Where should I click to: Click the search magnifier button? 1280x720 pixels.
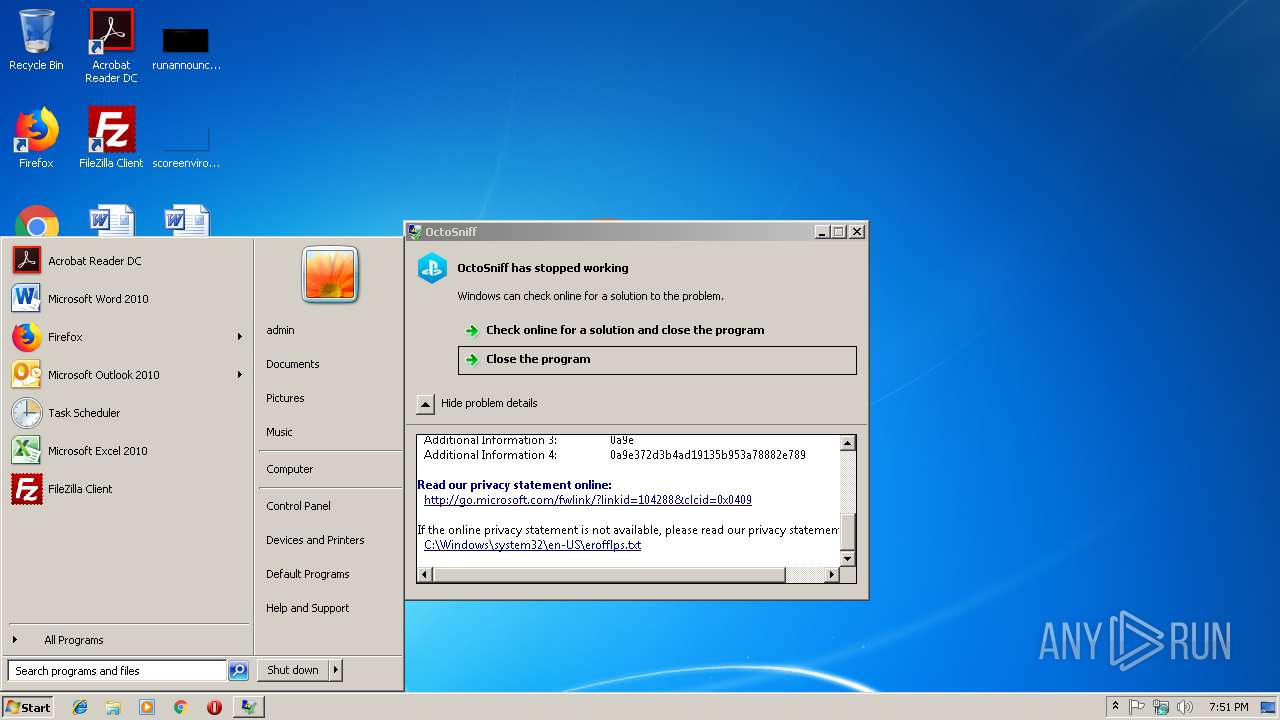click(x=238, y=671)
